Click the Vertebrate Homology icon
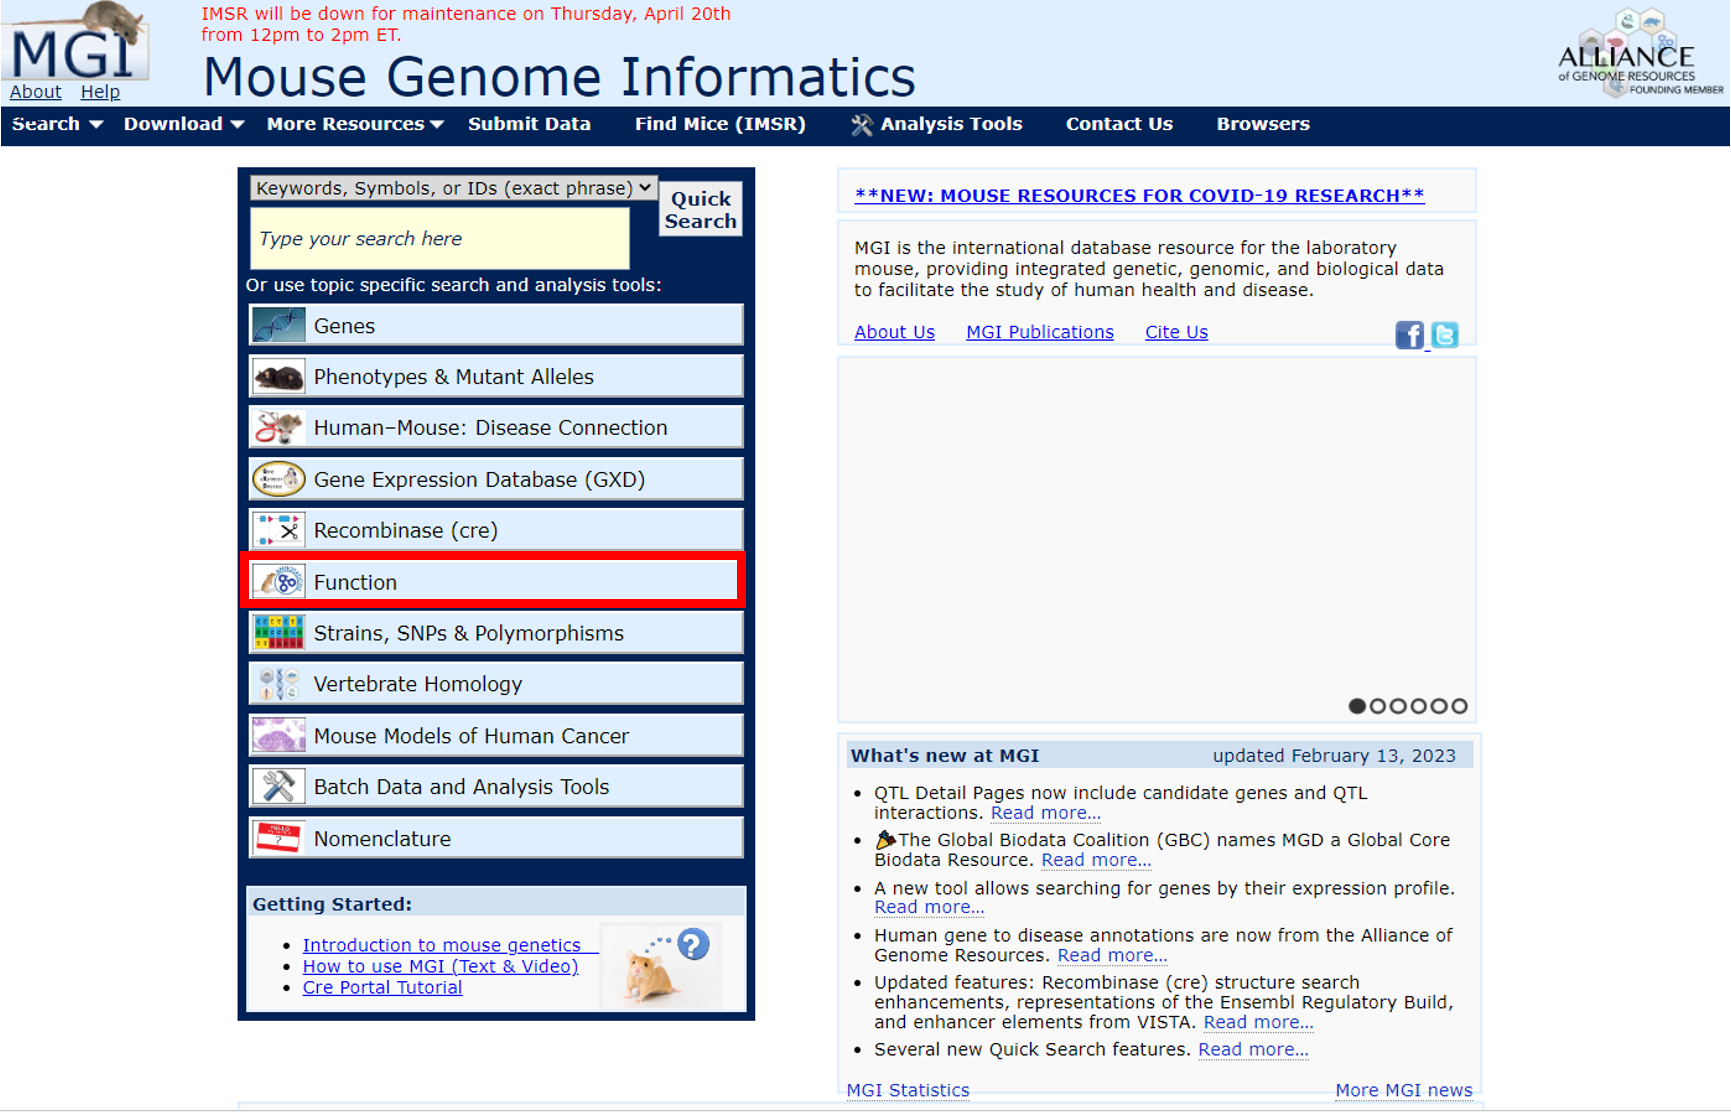The image size is (1731, 1112). 278,684
